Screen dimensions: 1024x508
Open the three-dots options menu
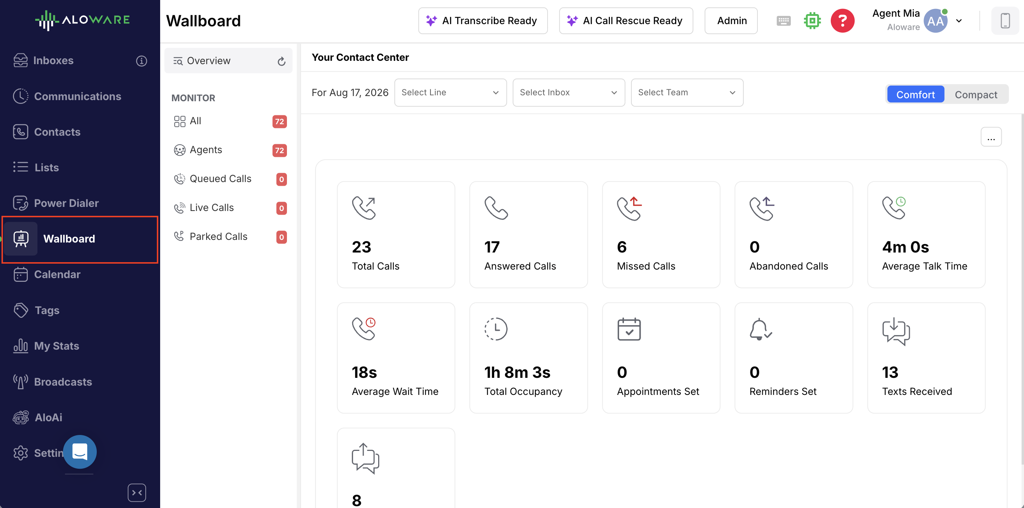991,137
